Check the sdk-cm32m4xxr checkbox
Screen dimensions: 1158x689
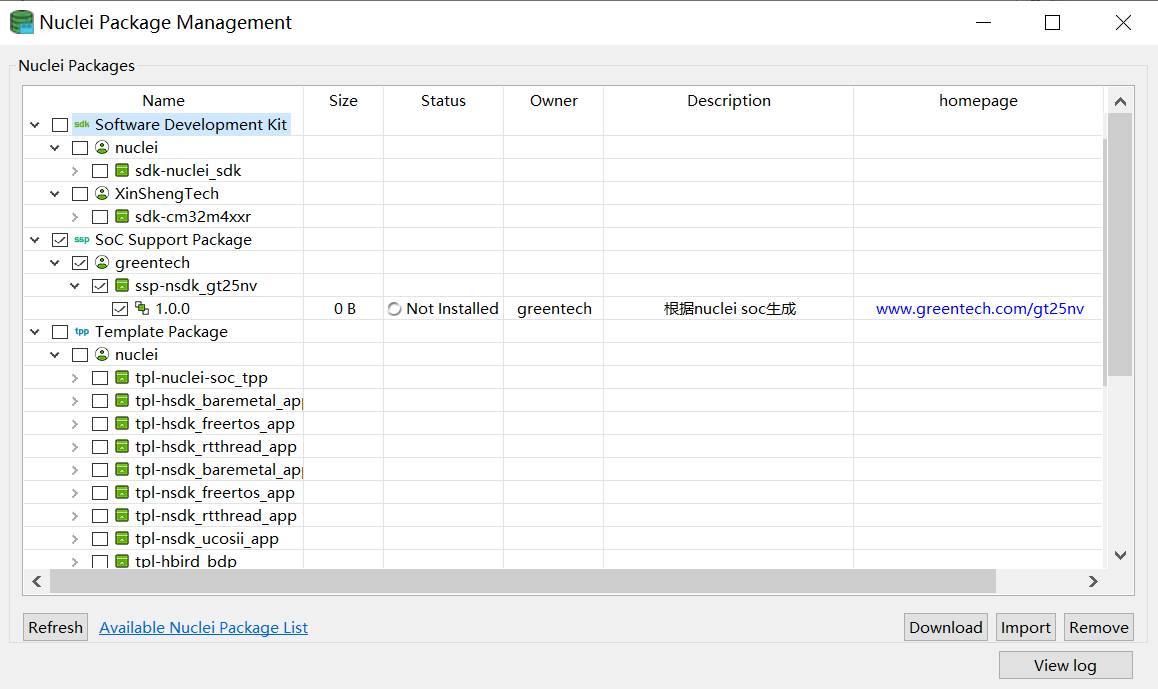(100, 217)
